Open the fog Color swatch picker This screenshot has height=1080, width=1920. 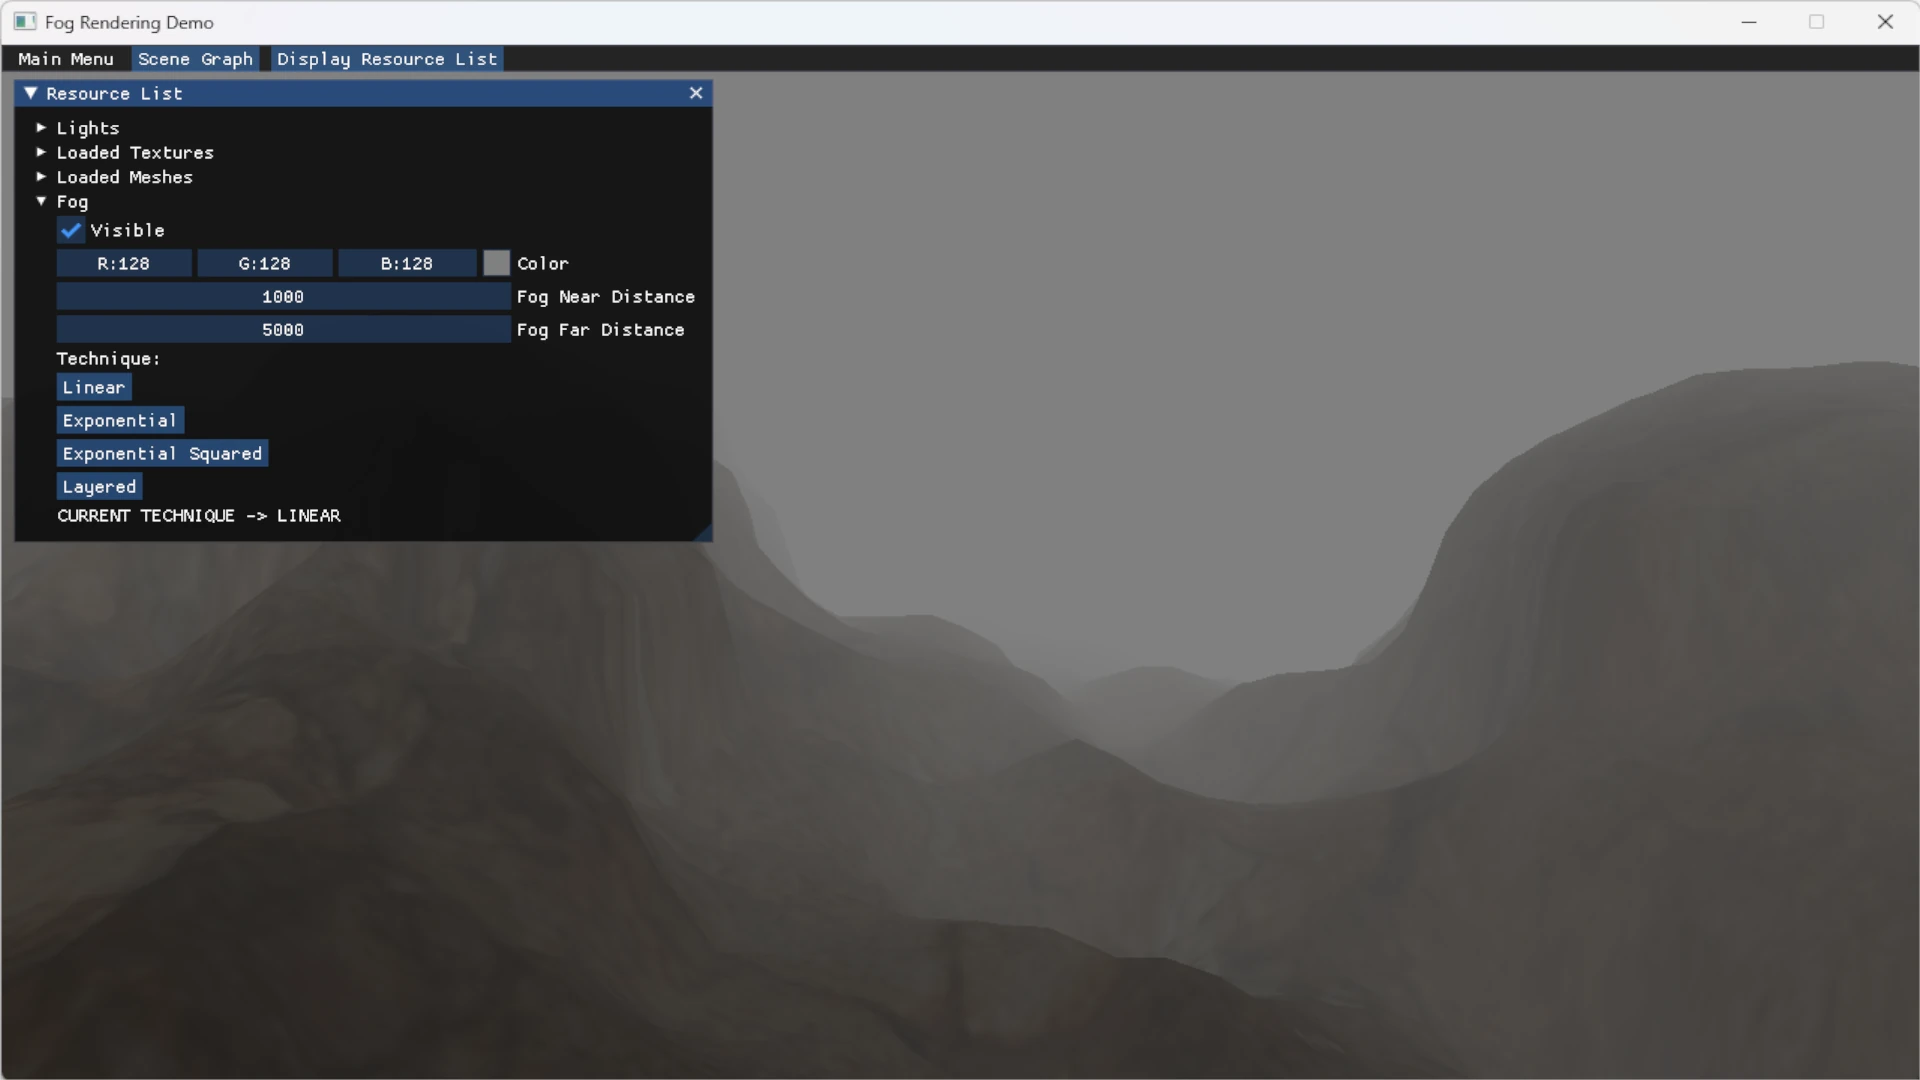pyautogui.click(x=496, y=264)
